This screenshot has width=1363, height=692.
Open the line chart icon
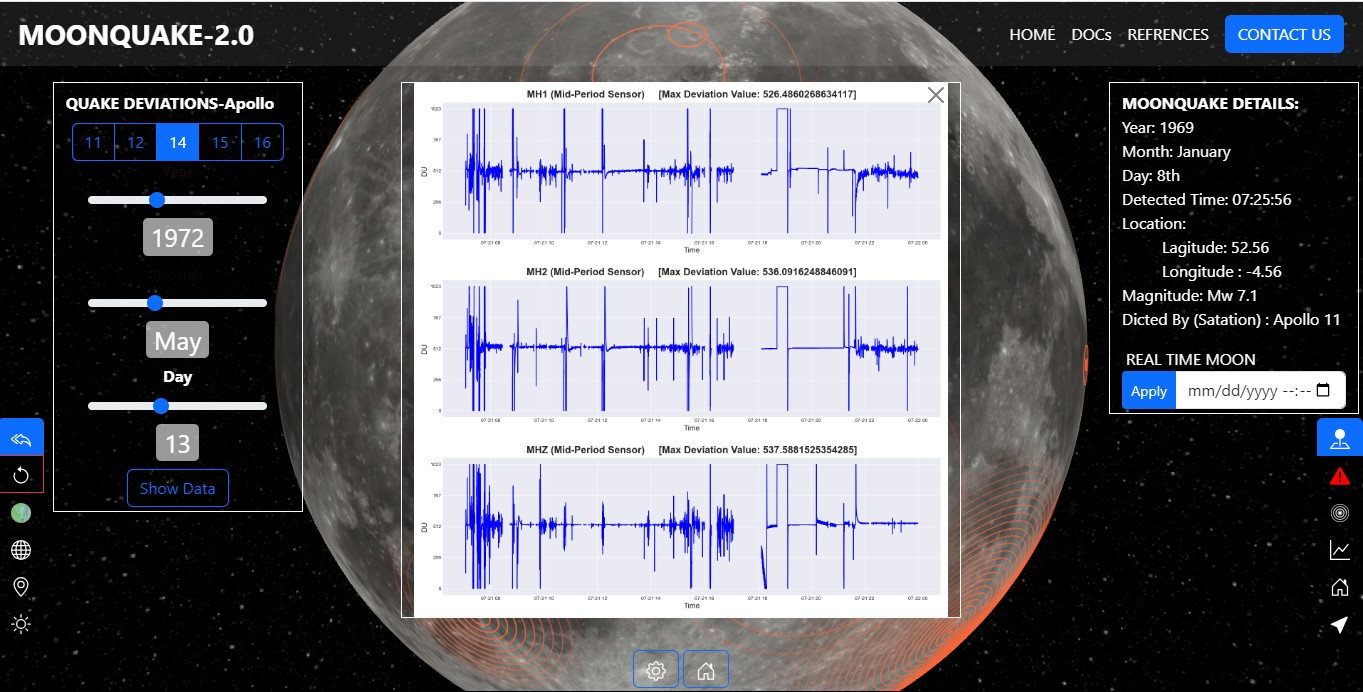pyautogui.click(x=1340, y=550)
